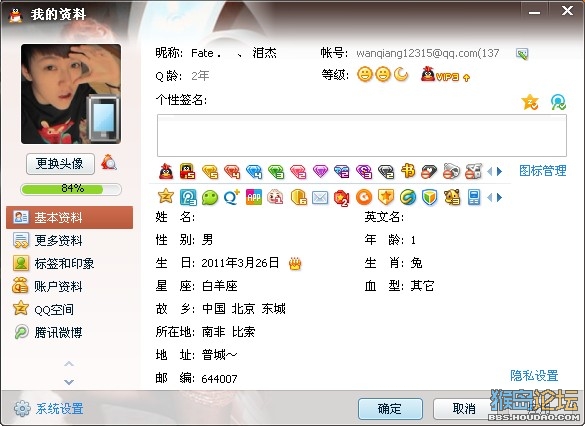This screenshot has height=426, width=585.
Task: Click the birthday crown icon beside birth date
Action: tap(295, 264)
